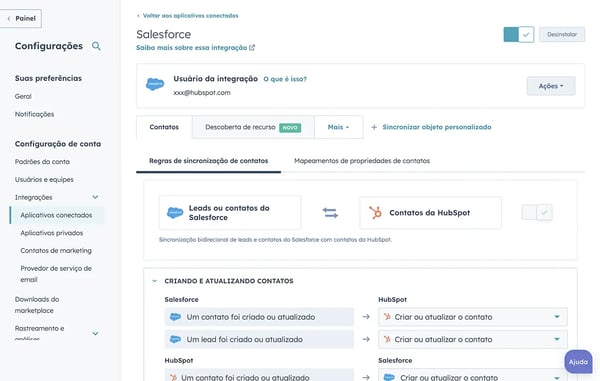The image size is (600, 381).
Task: Click the Salesforce icon in 'Um lead foi criado' row
Action: (x=175, y=339)
